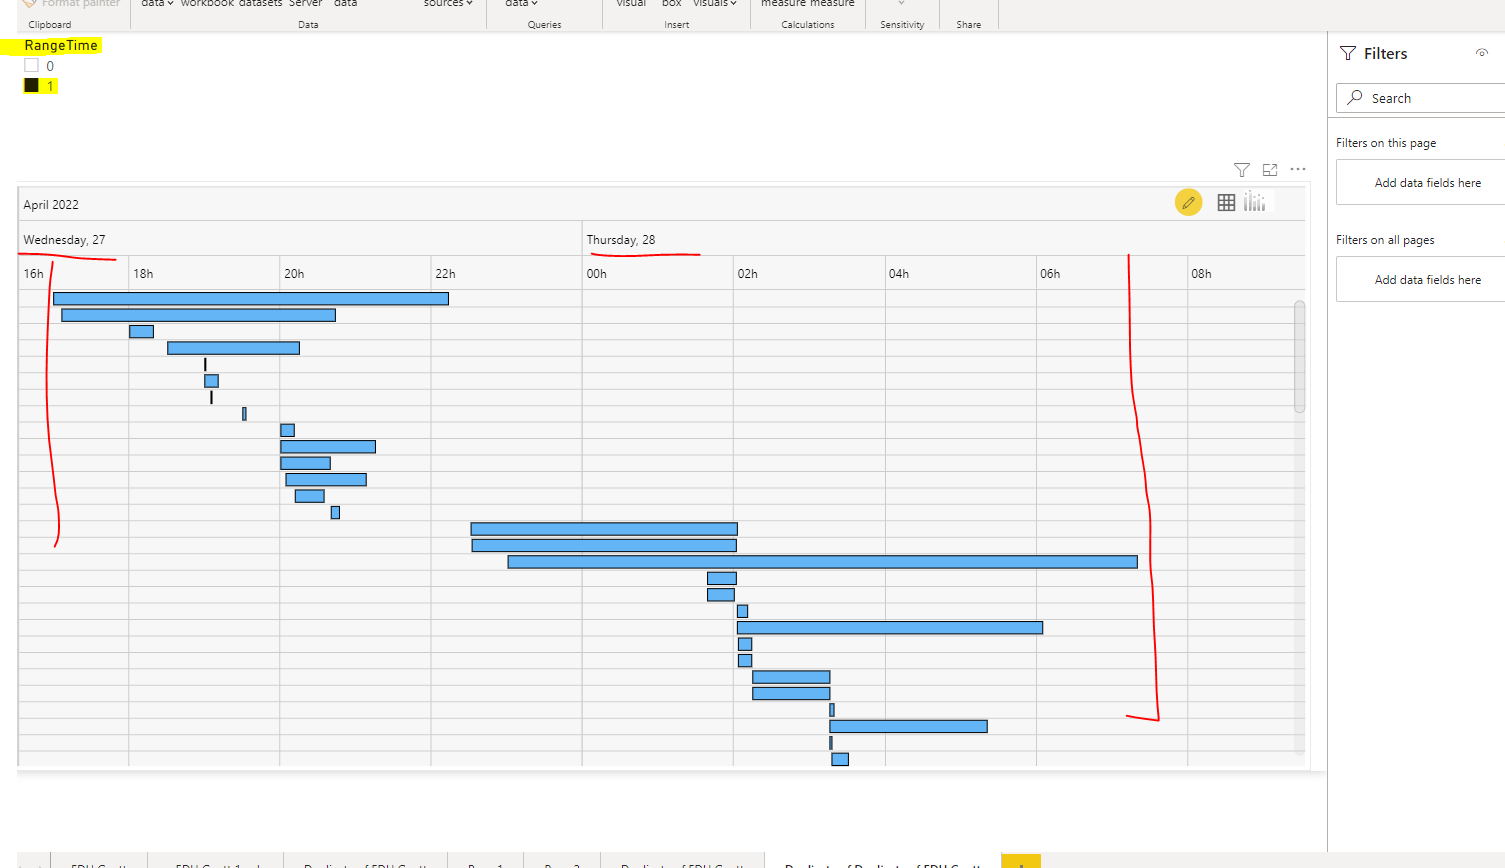Click the Gantt chart vertical scrollbar thumb

tap(1299, 356)
